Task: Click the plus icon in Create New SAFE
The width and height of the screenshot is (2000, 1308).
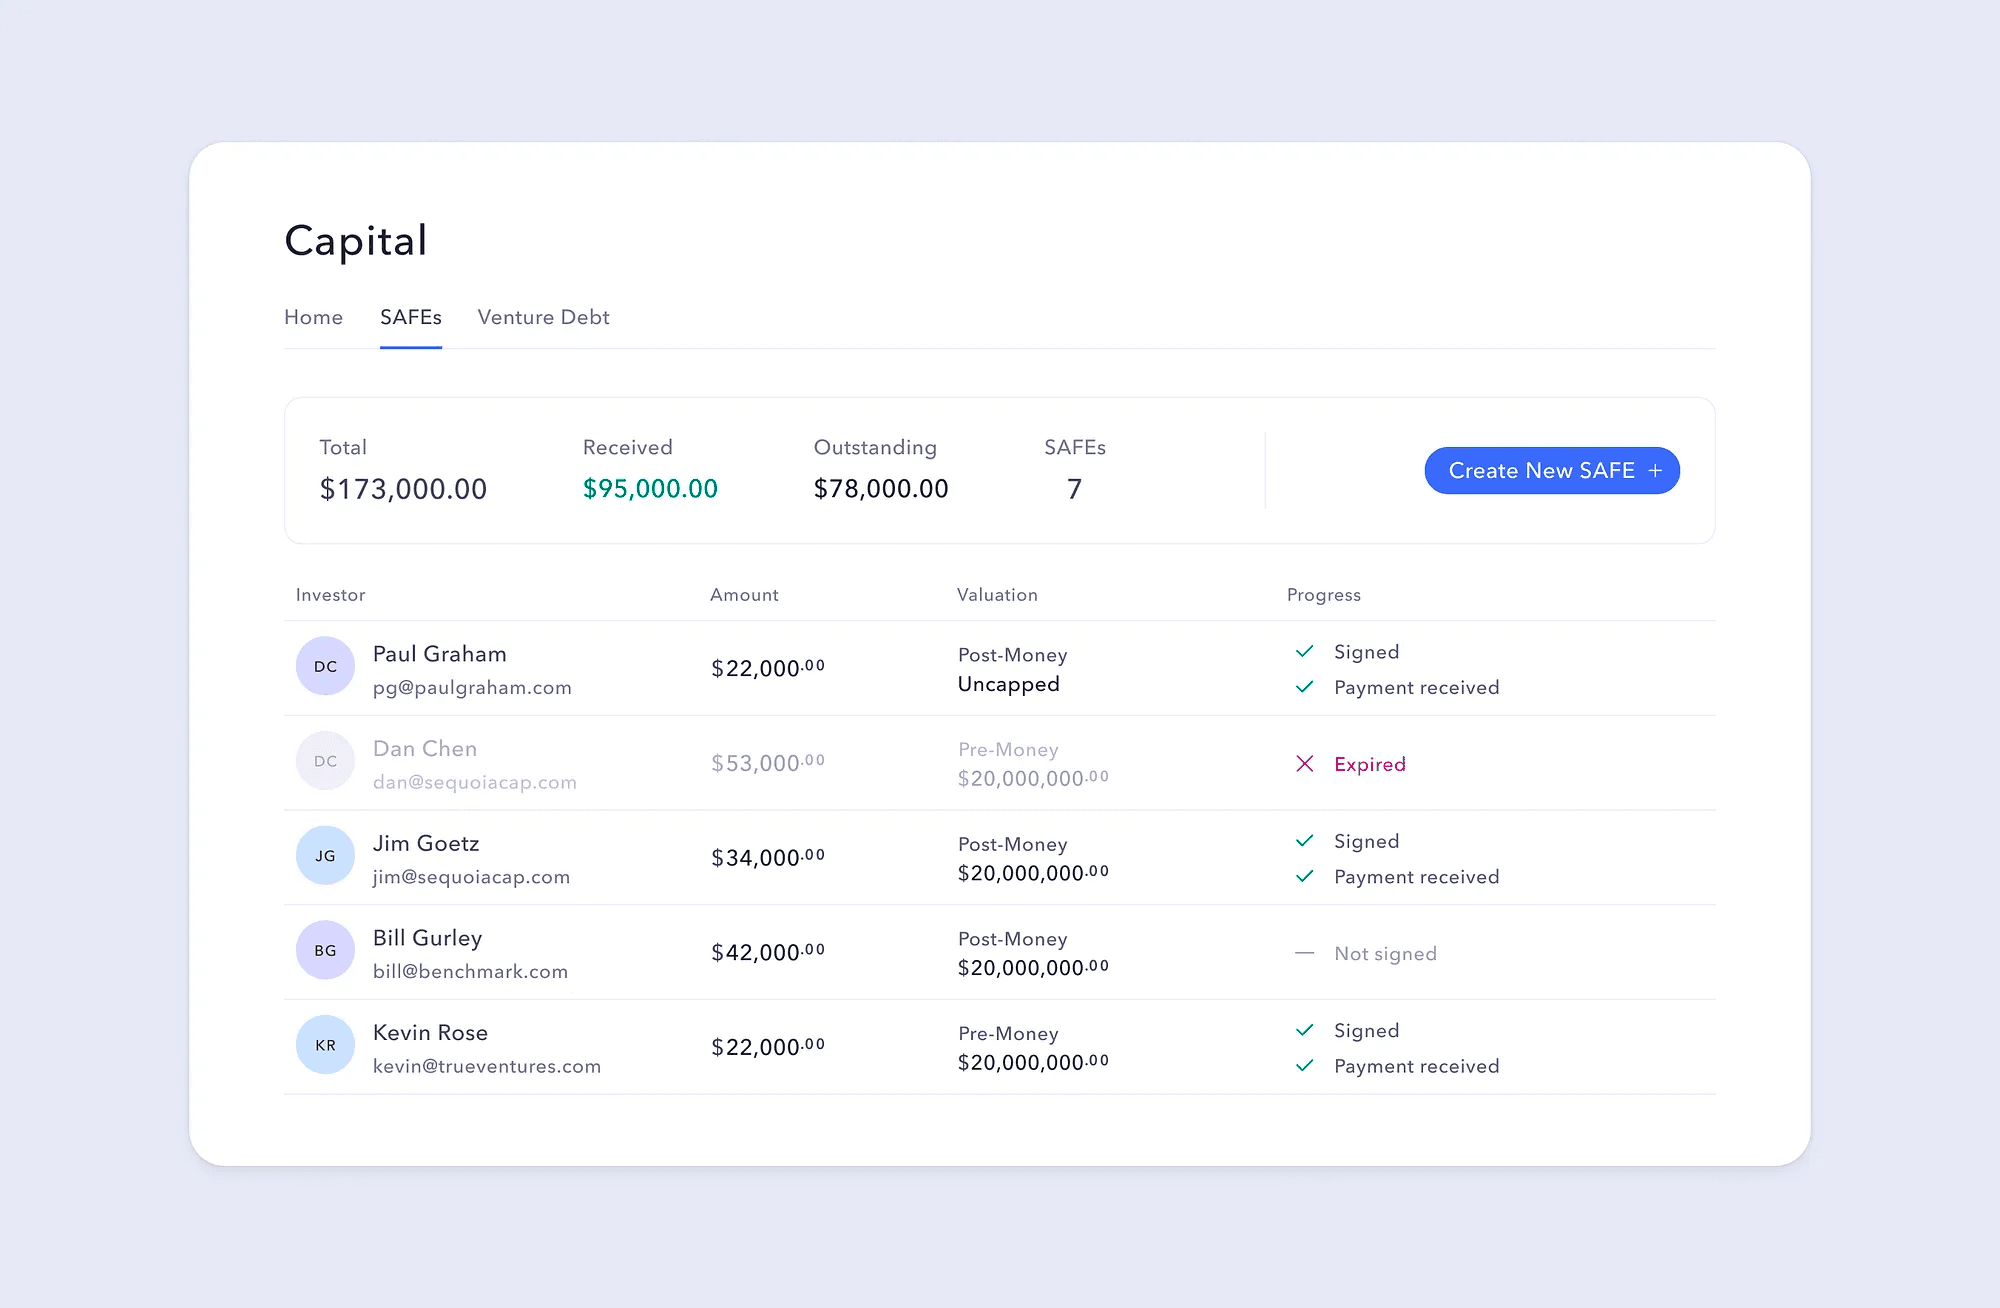Action: (x=1655, y=471)
